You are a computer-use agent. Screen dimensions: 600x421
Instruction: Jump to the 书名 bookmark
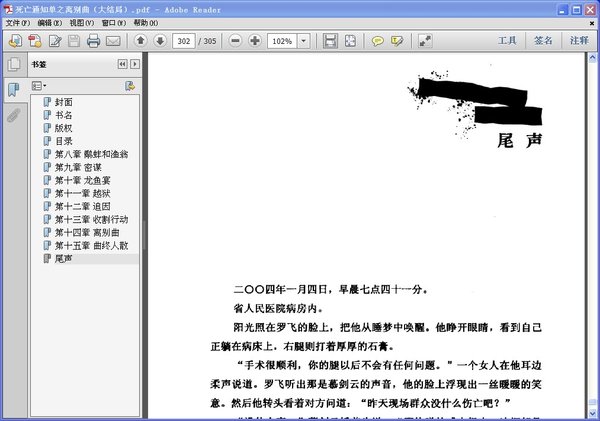[64, 115]
